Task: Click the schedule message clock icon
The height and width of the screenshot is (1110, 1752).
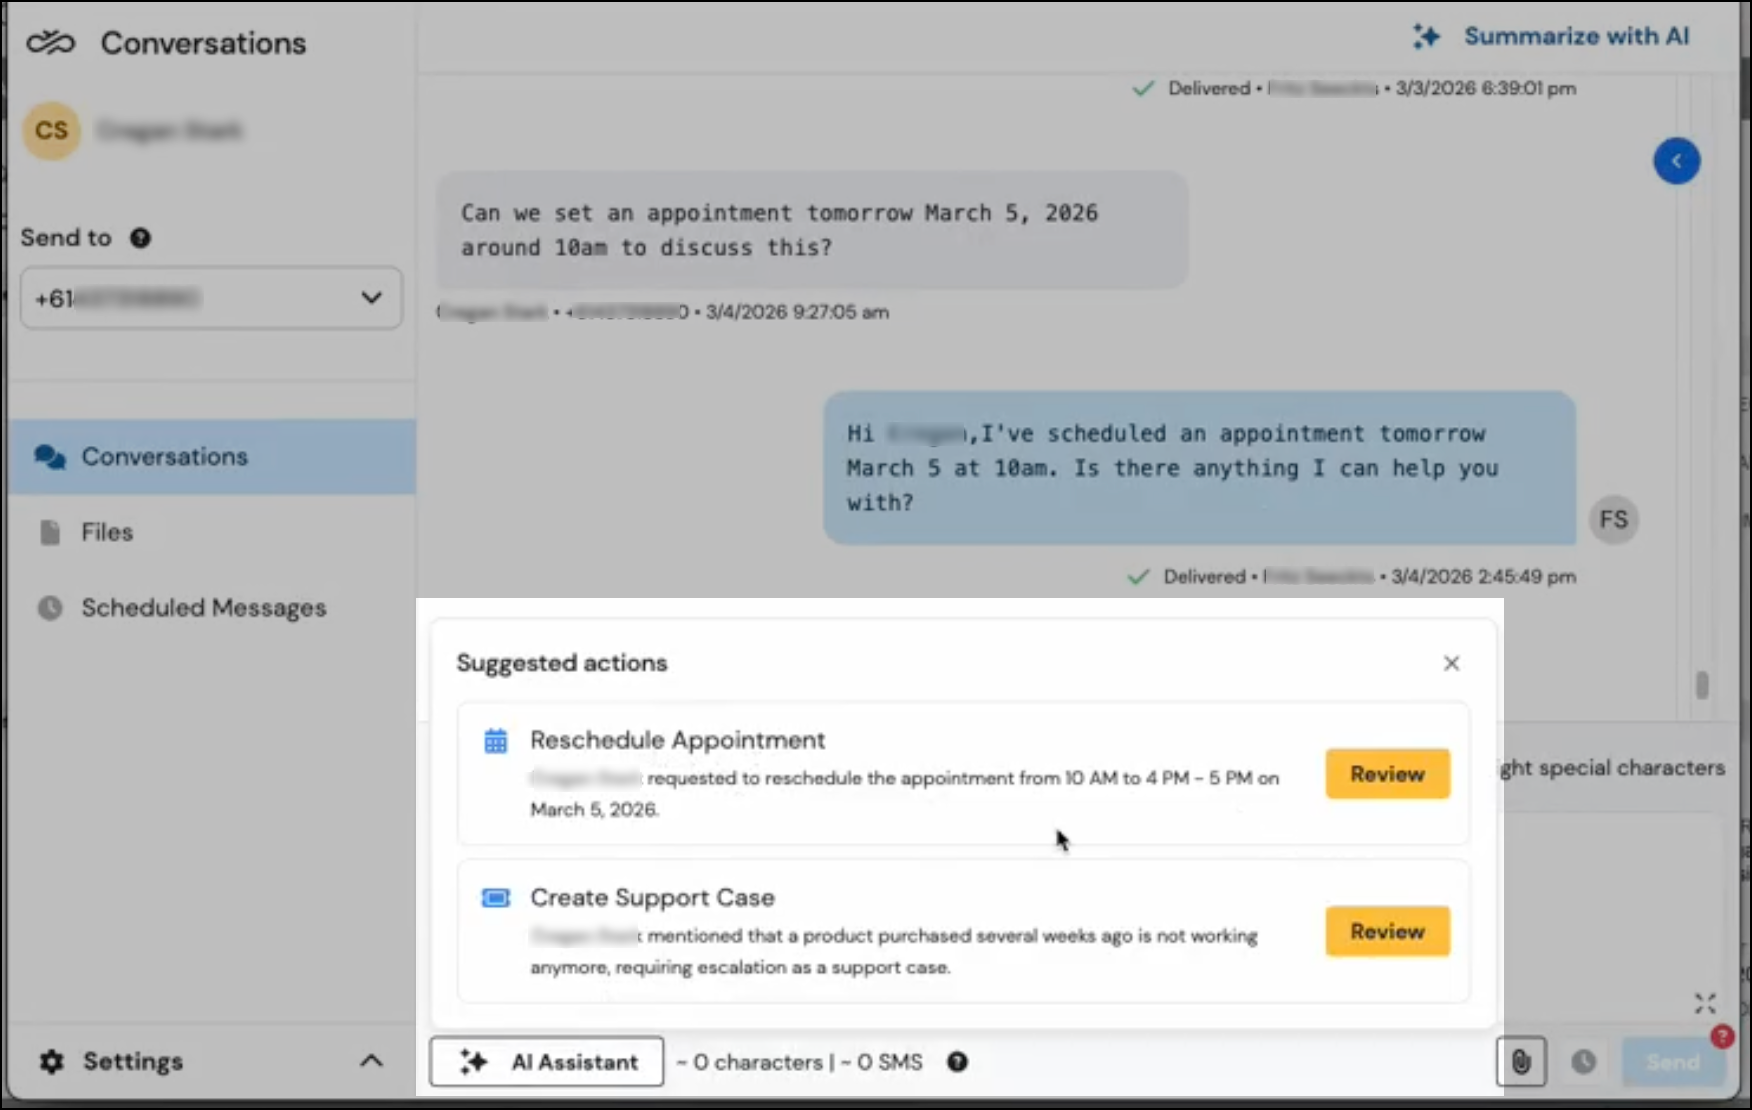Action: [x=1583, y=1062]
